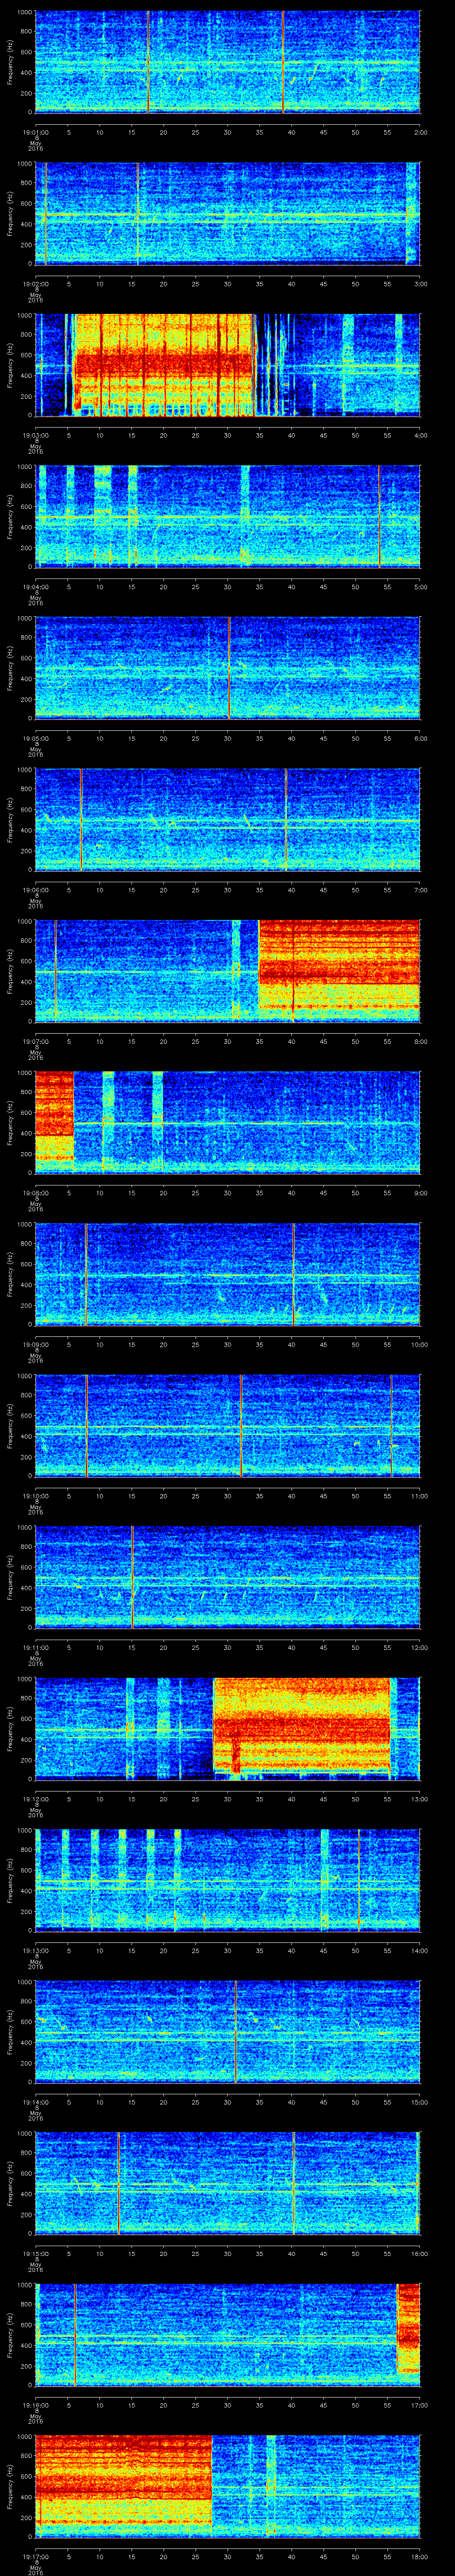Click the 19:10:00 timestamp label
Image resolution: width=455 pixels, height=2576 pixels.
35,1495
